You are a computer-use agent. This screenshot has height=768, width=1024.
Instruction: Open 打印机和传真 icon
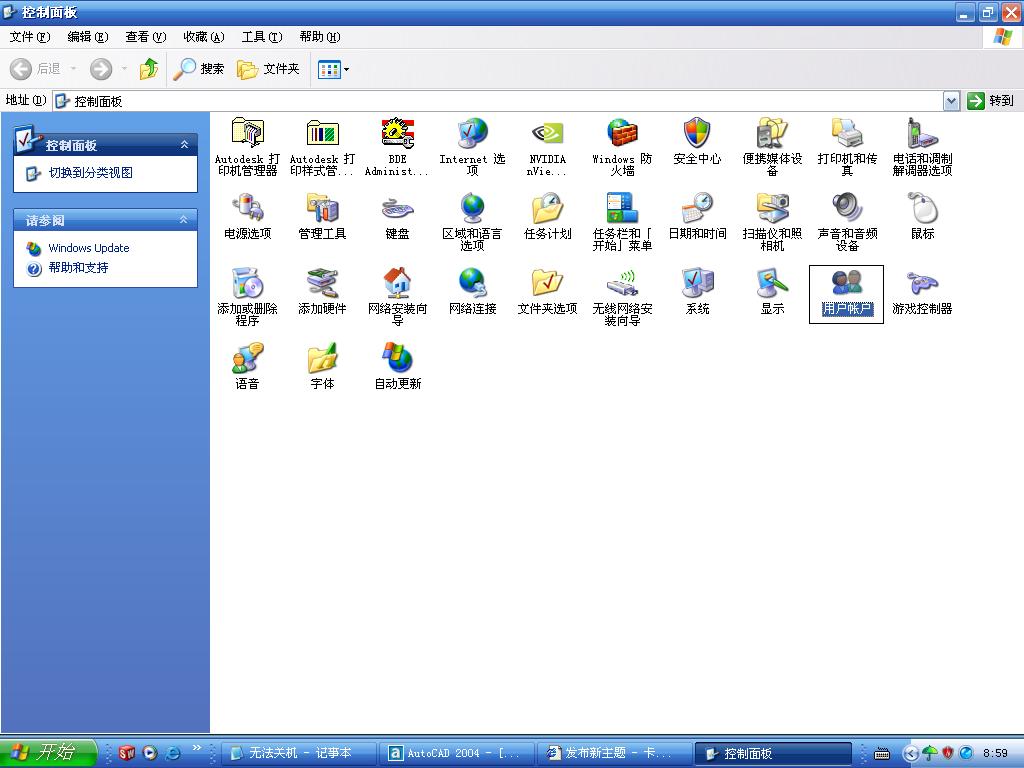coord(847,133)
